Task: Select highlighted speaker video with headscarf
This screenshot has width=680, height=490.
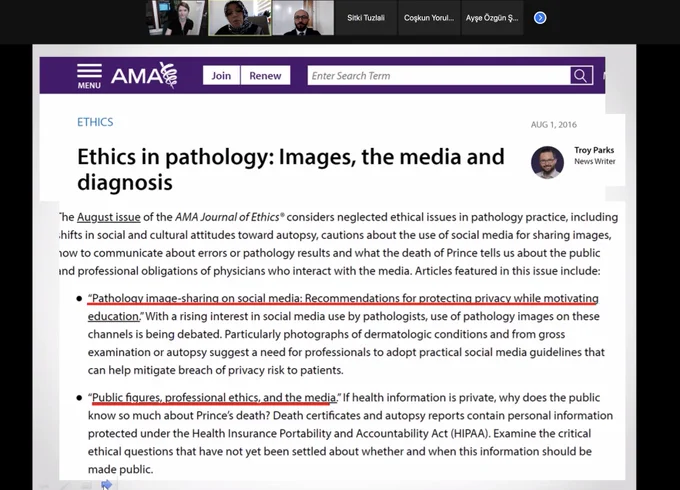Action: (x=240, y=18)
